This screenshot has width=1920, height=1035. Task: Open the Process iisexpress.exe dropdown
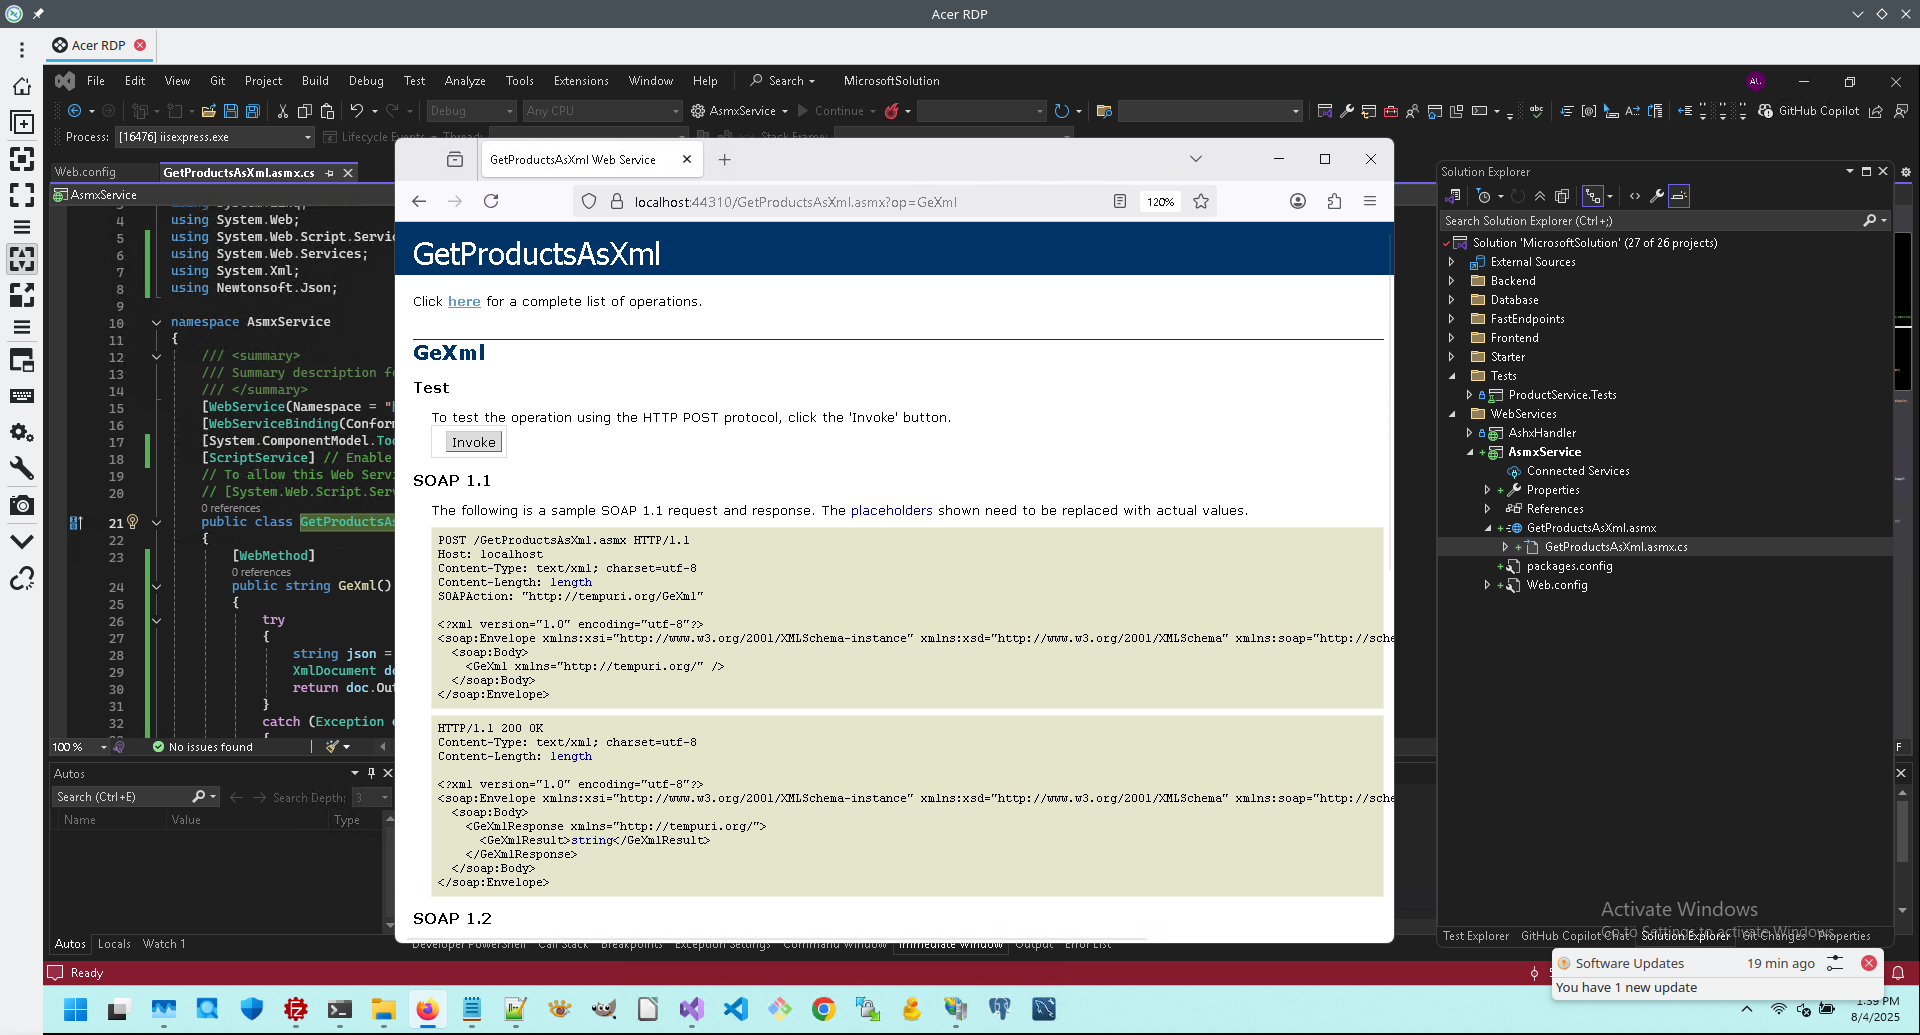pos(215,137)
